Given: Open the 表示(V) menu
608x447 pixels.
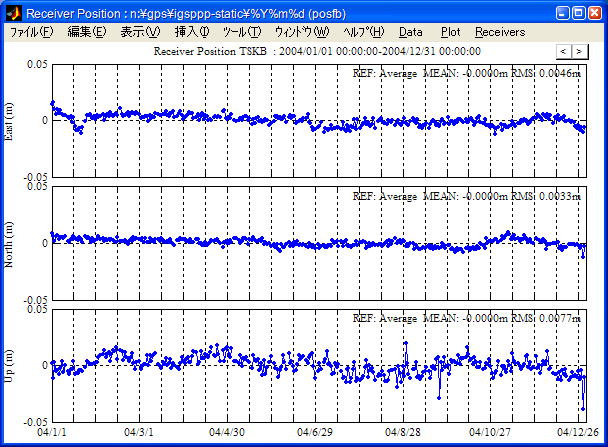Looking at the screenshot, I should click(139, 32).
